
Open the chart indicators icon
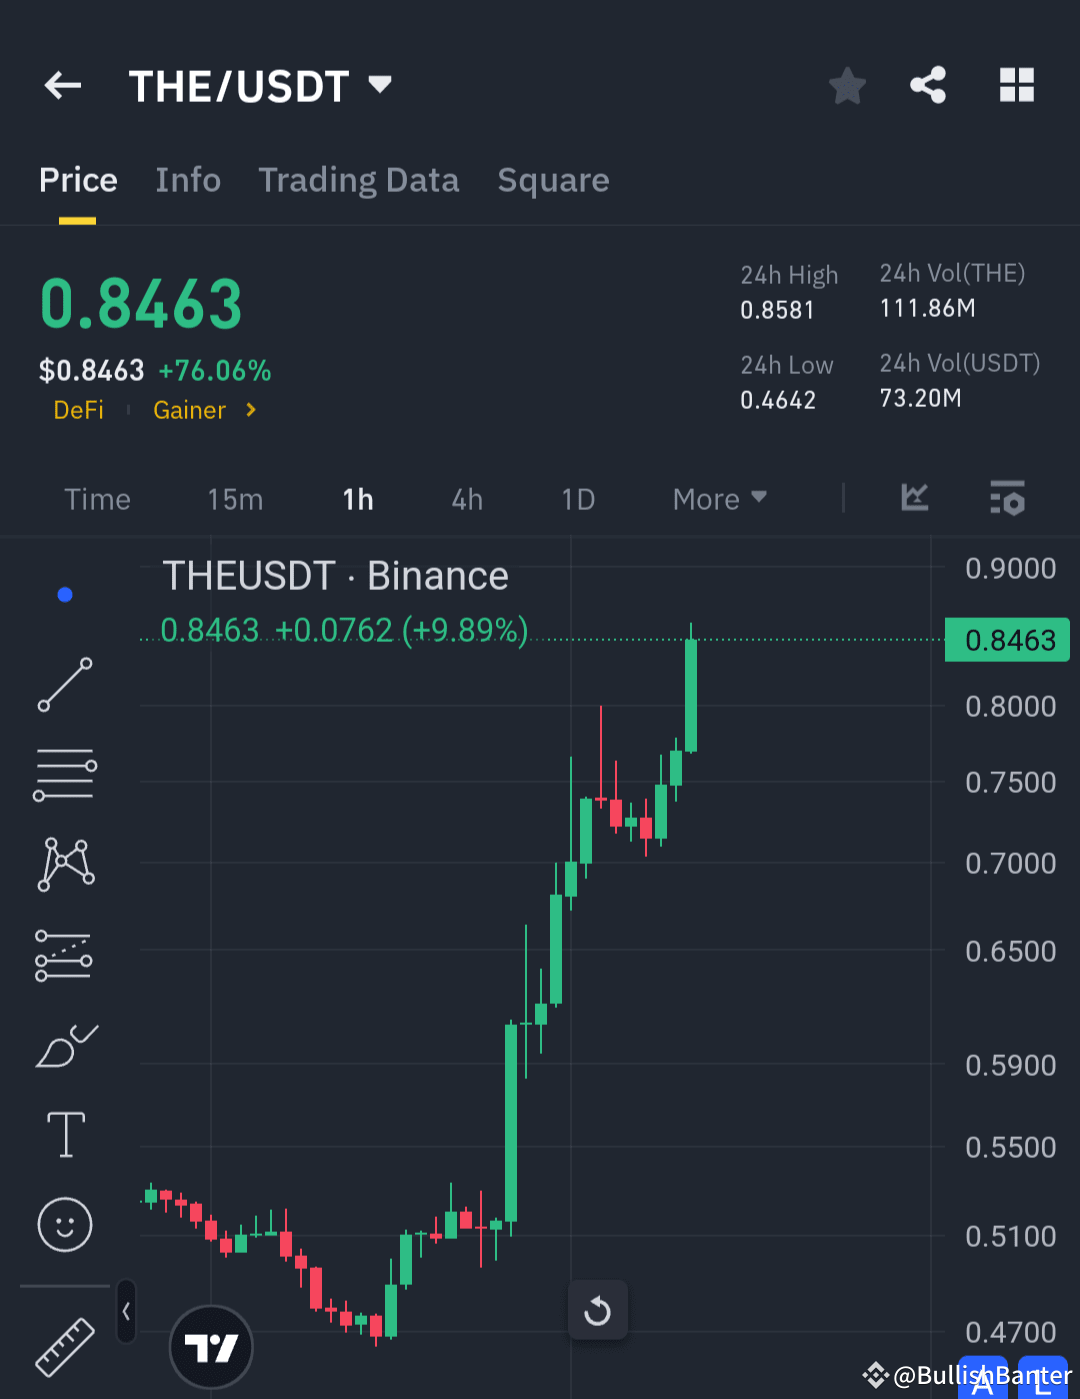tap(913, 498)
